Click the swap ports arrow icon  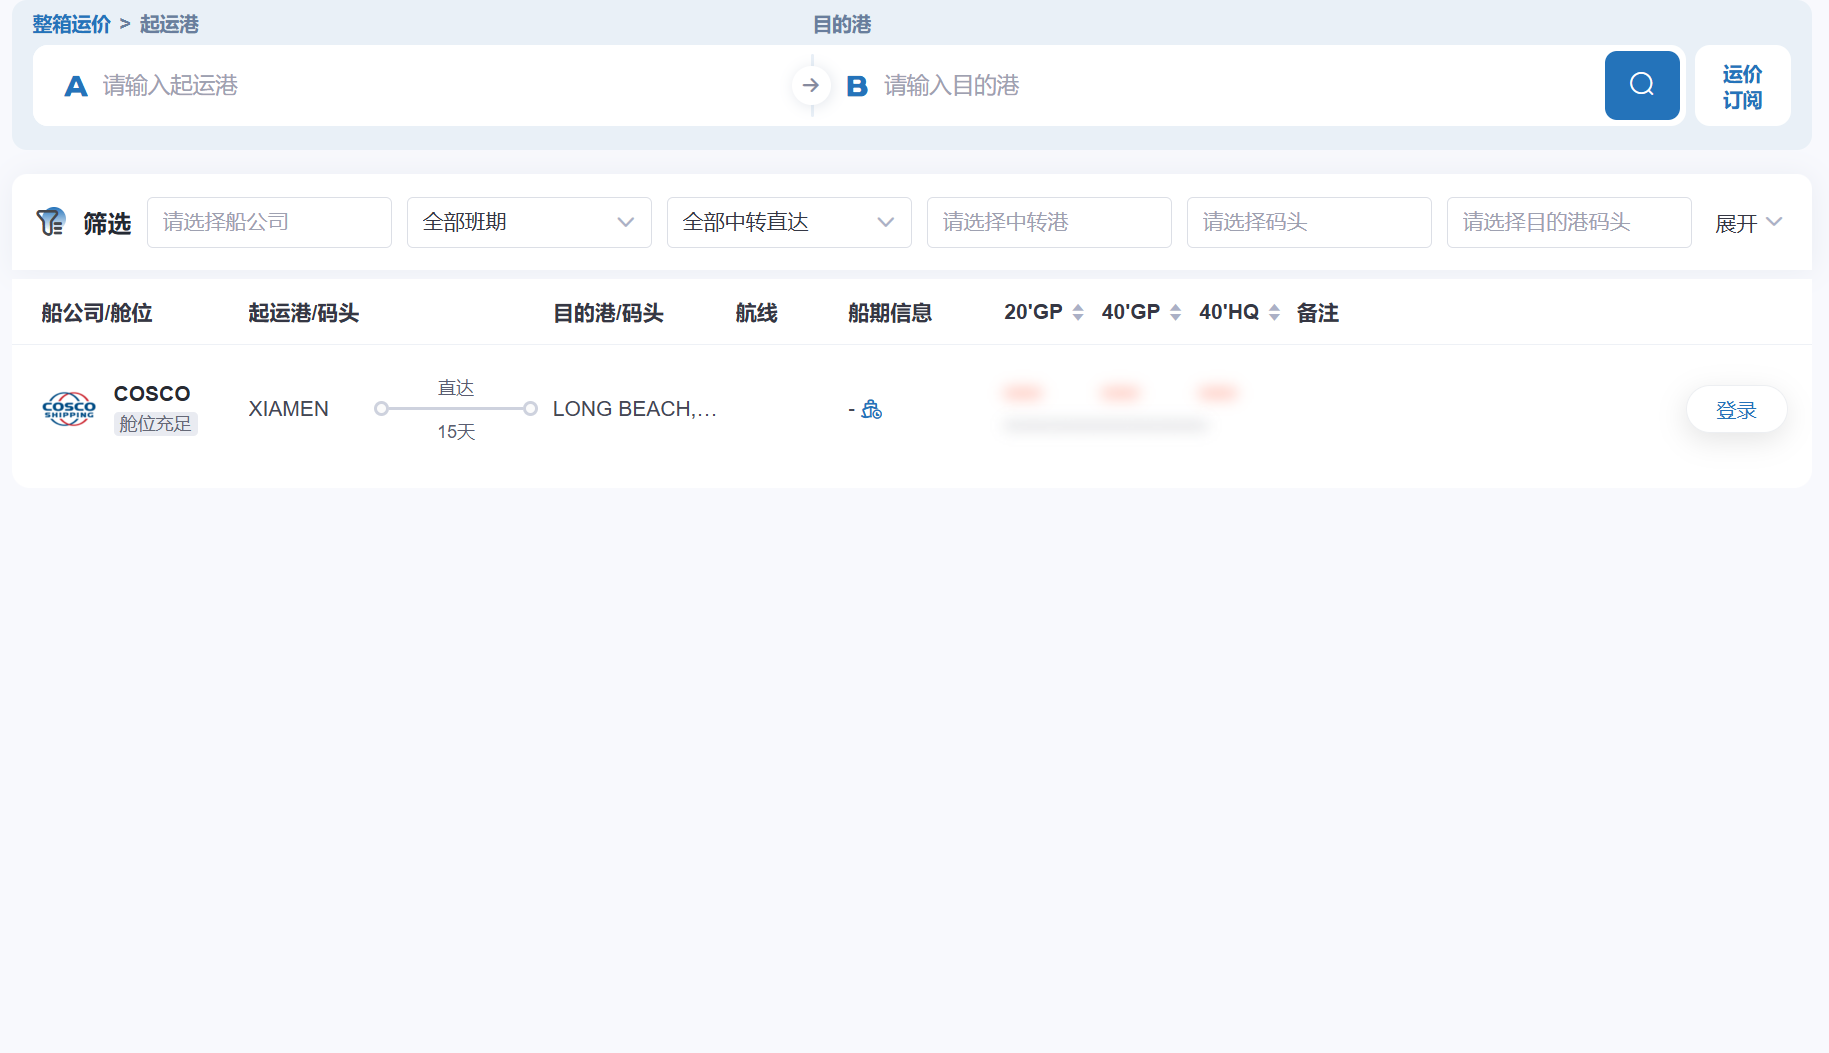pyautogui.click(x=811, y=85)
